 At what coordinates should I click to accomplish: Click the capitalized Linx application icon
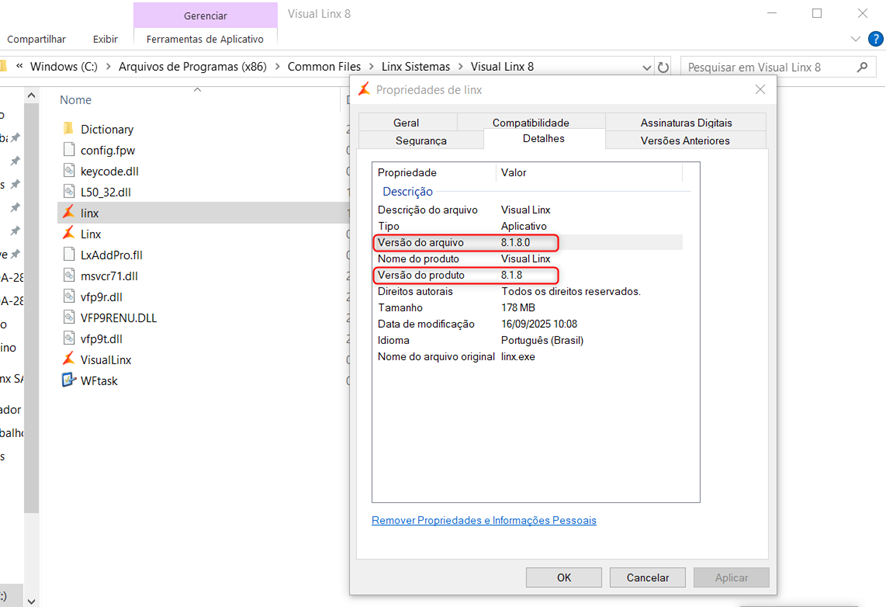(x=68, y=233)
